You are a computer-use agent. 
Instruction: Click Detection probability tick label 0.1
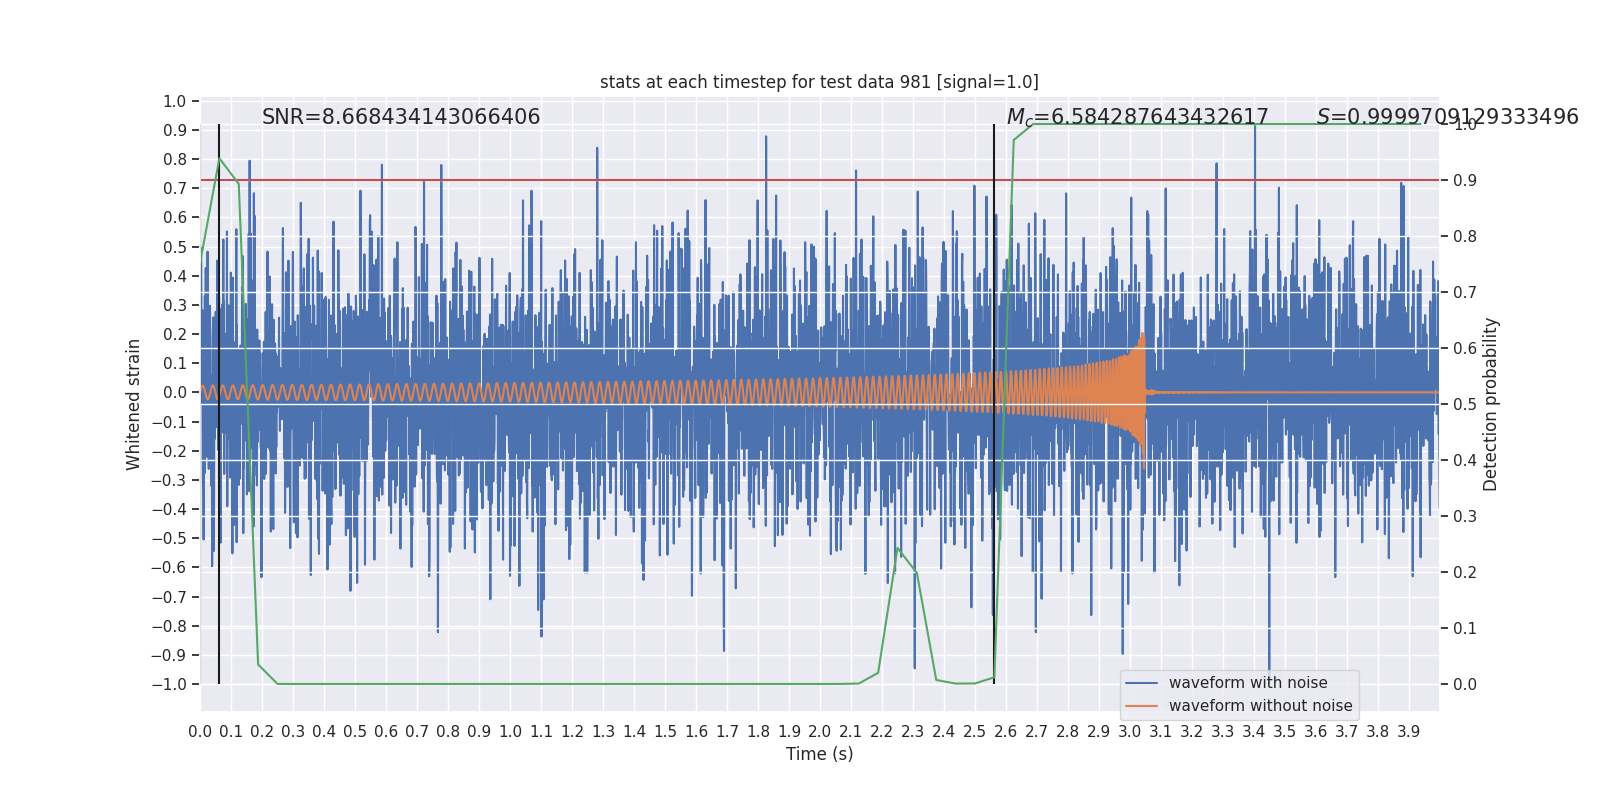click(x=1465, y=629)
